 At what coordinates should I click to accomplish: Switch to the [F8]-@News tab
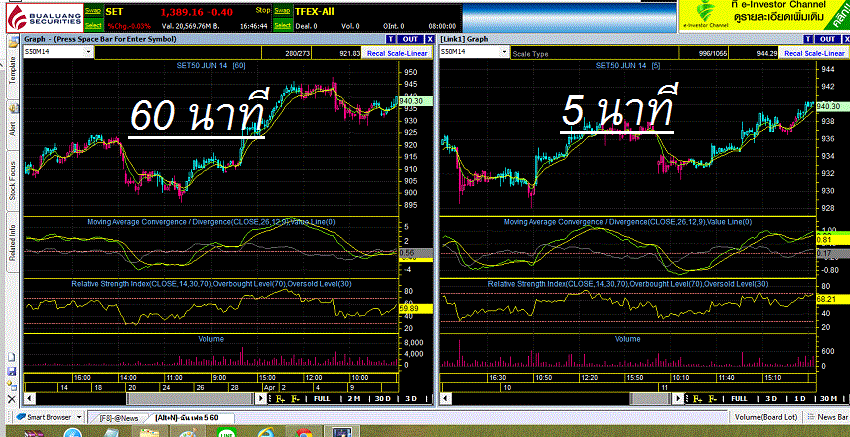[x=119, y=418]
